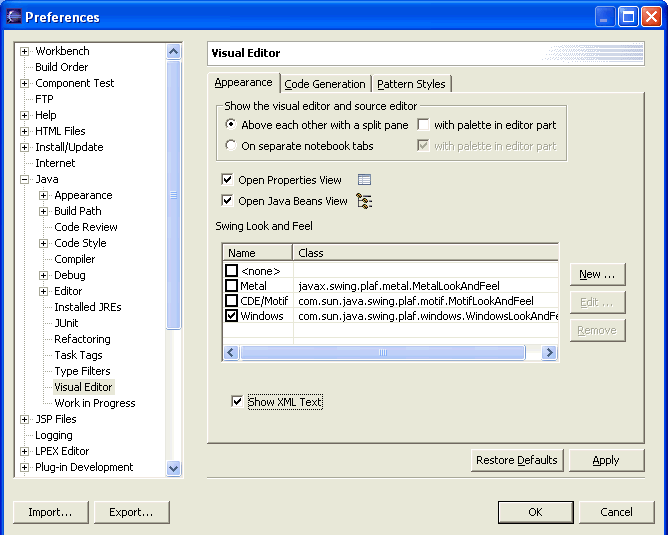Image resolution: width=670 pixels, height=535 pixels.
Task: Click the New... look and feel button
Action: (598, 274)
